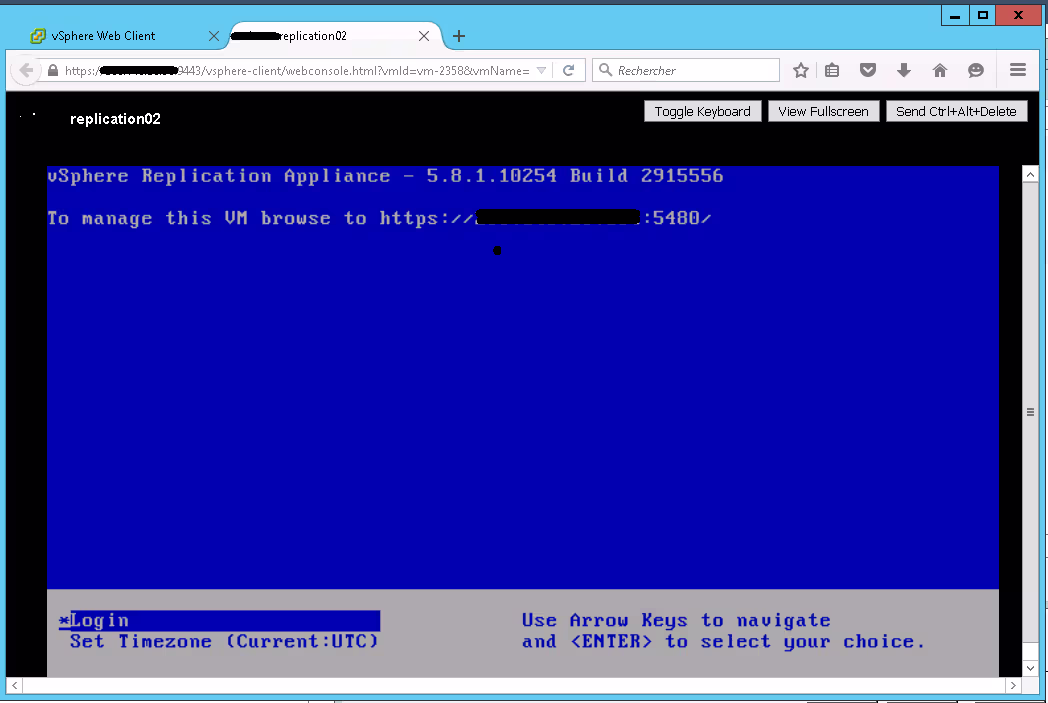
Task: Go to the Firefox home page icon
Action: tap(939, 70)
